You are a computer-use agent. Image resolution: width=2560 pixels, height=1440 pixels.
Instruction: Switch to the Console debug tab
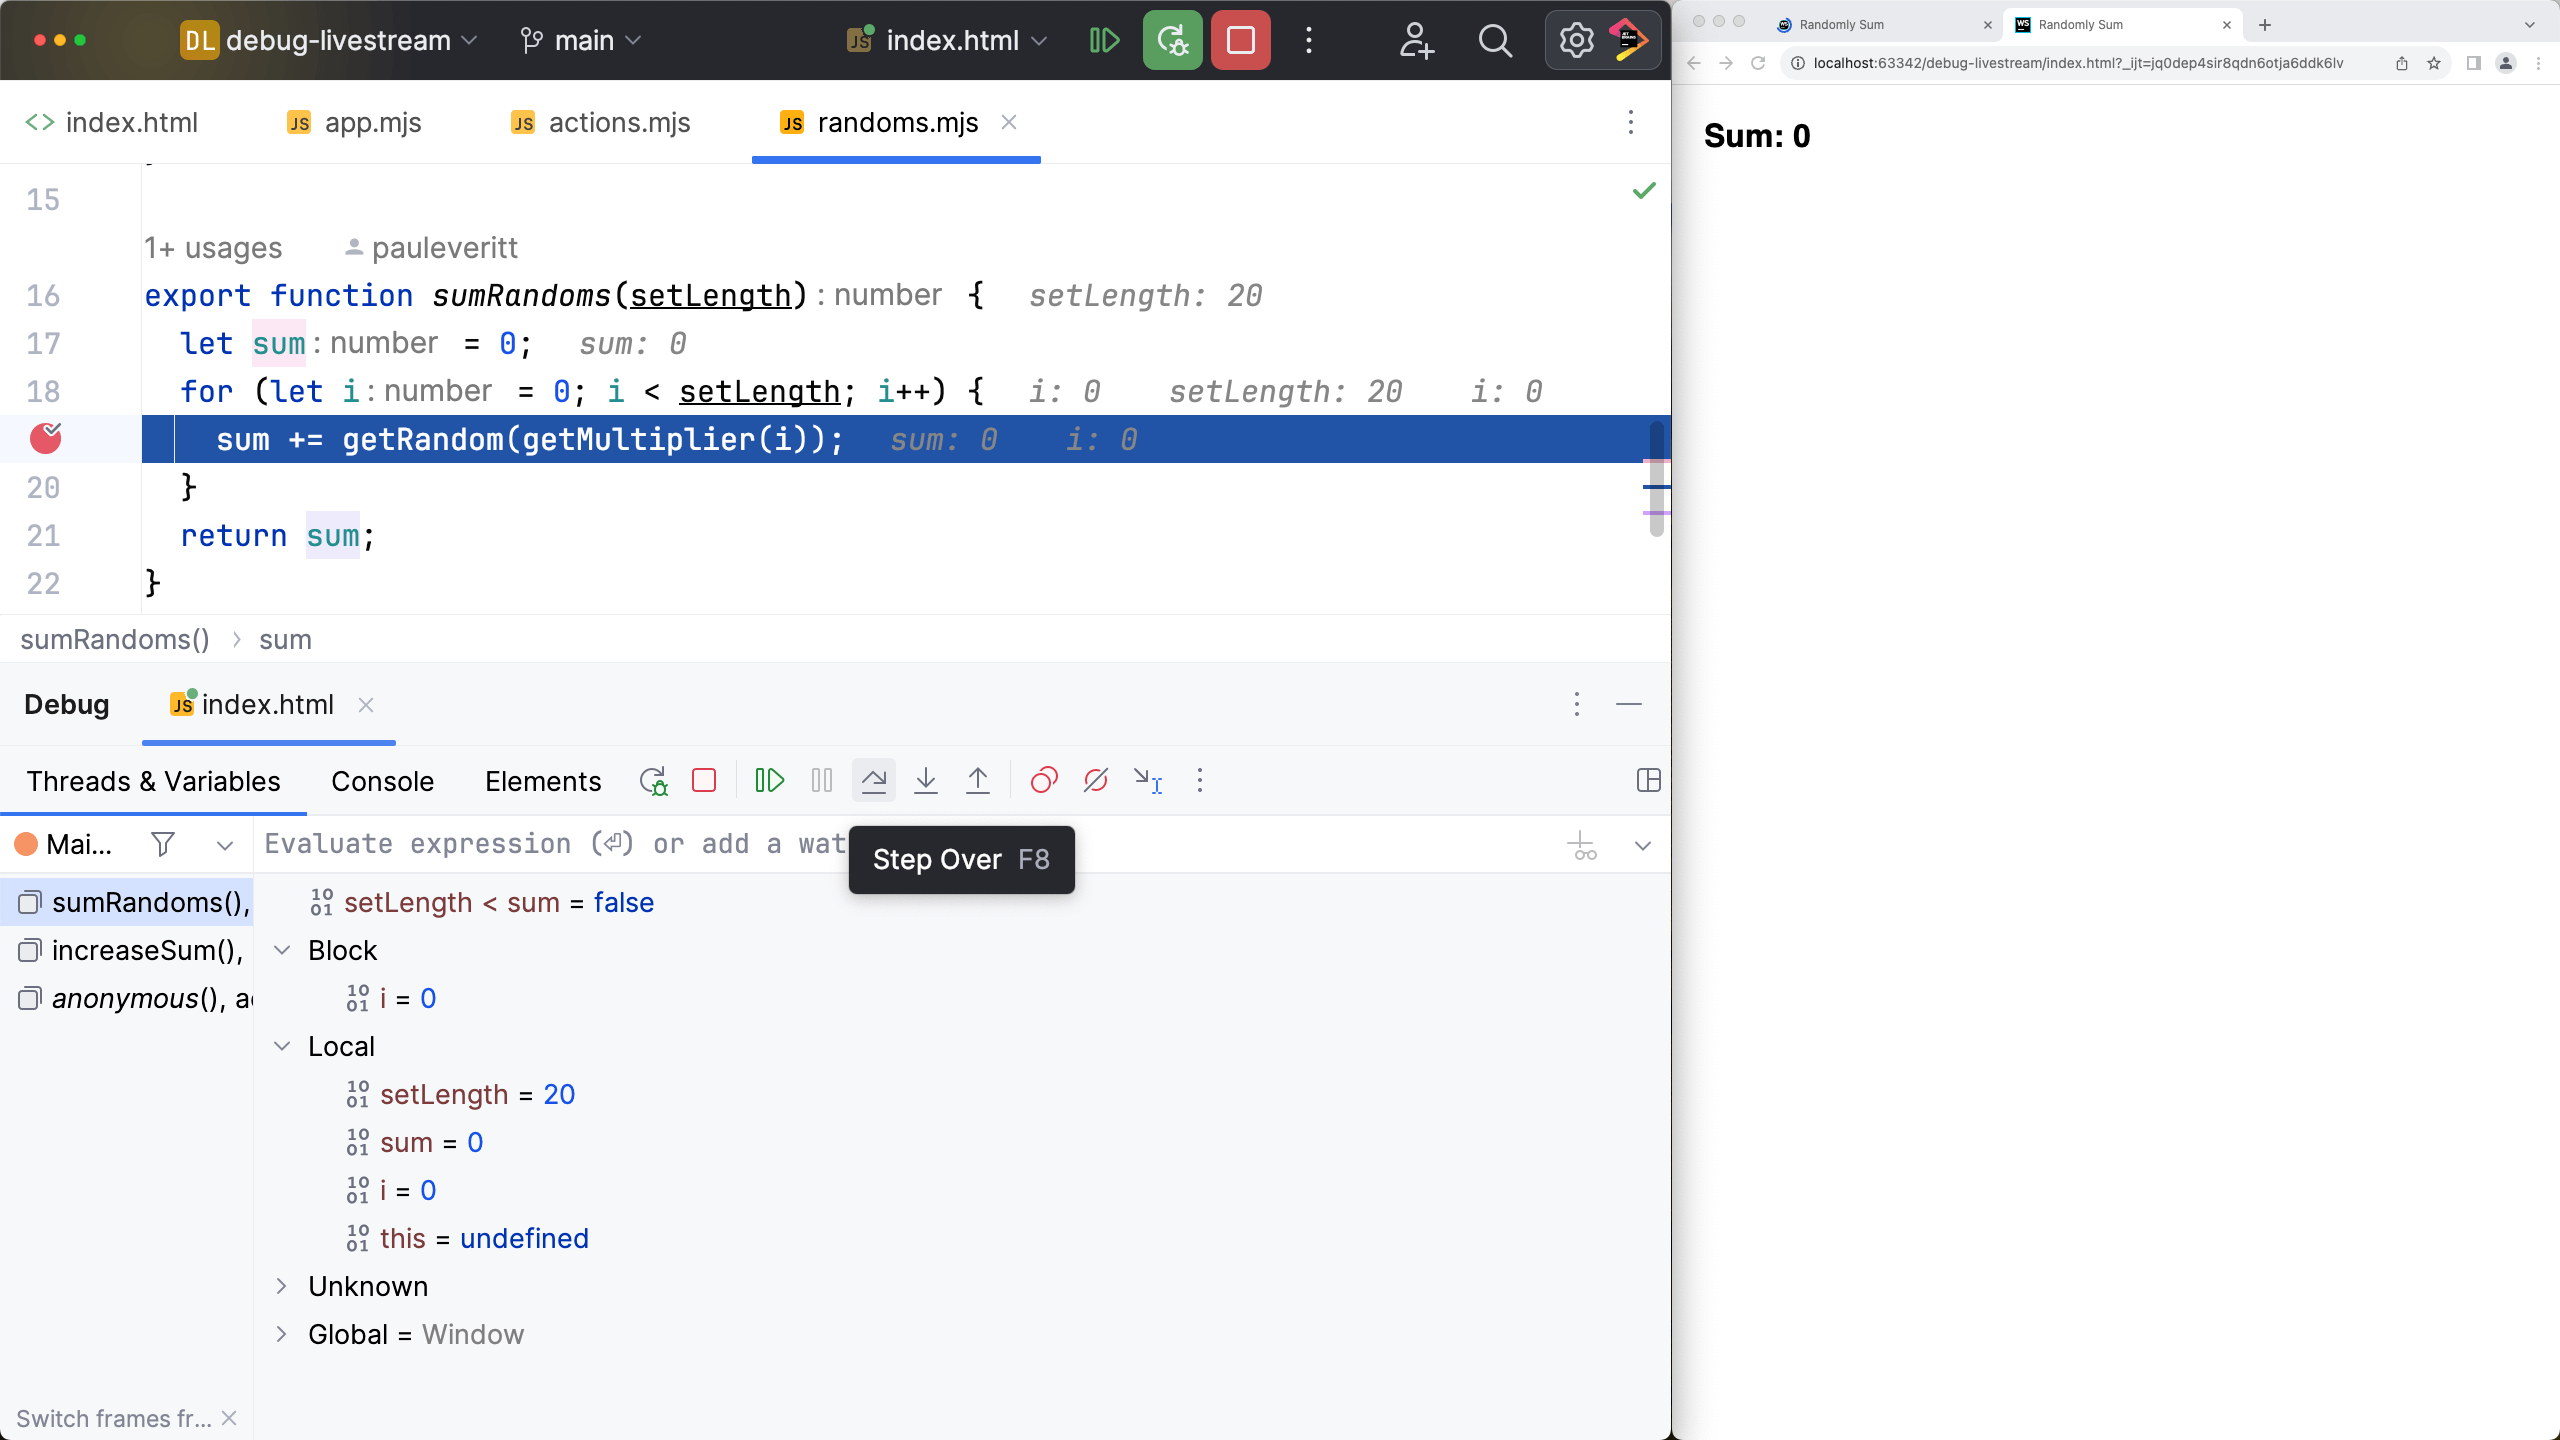382,781
